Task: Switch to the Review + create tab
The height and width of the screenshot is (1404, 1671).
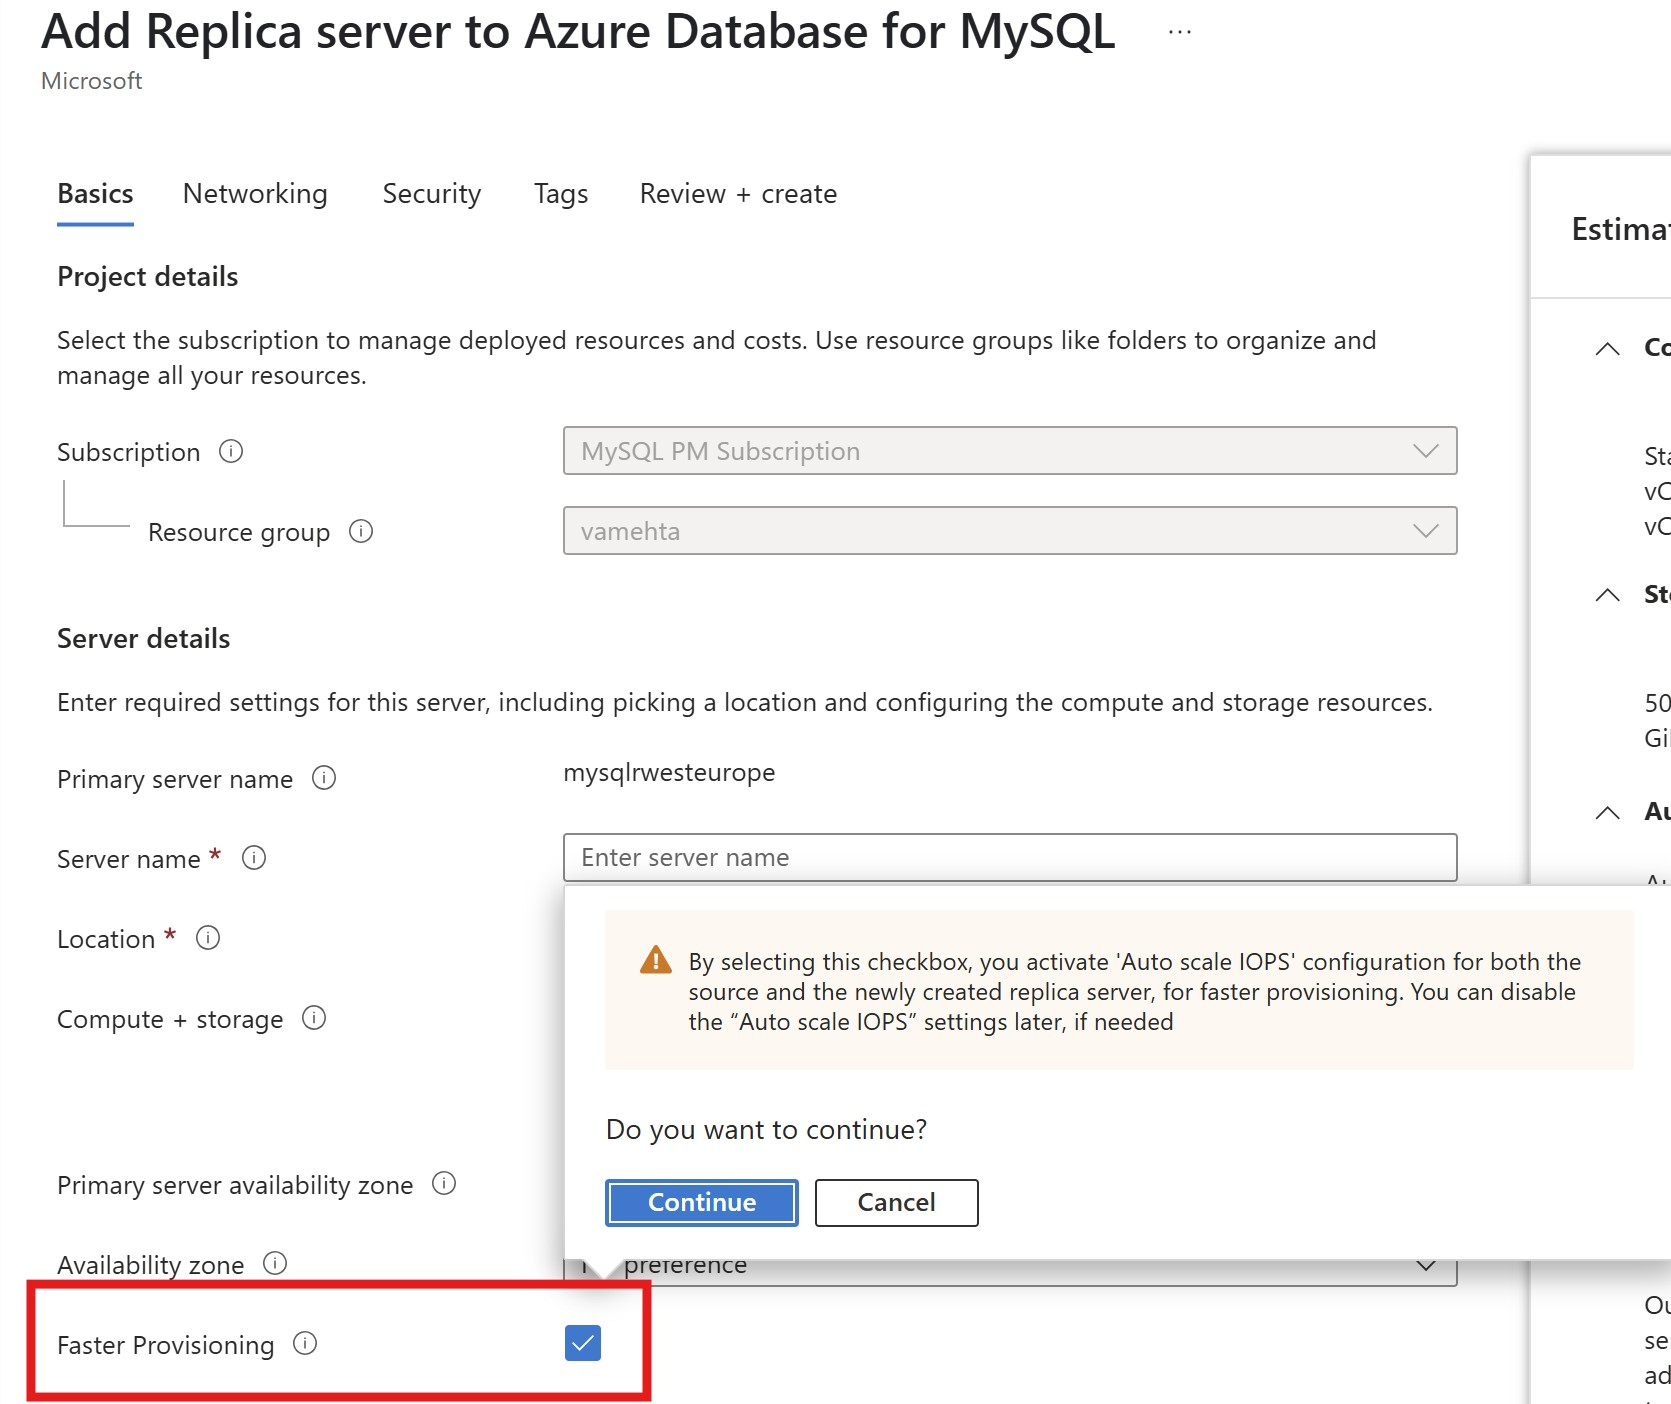Action: click(x=738, y=193)
